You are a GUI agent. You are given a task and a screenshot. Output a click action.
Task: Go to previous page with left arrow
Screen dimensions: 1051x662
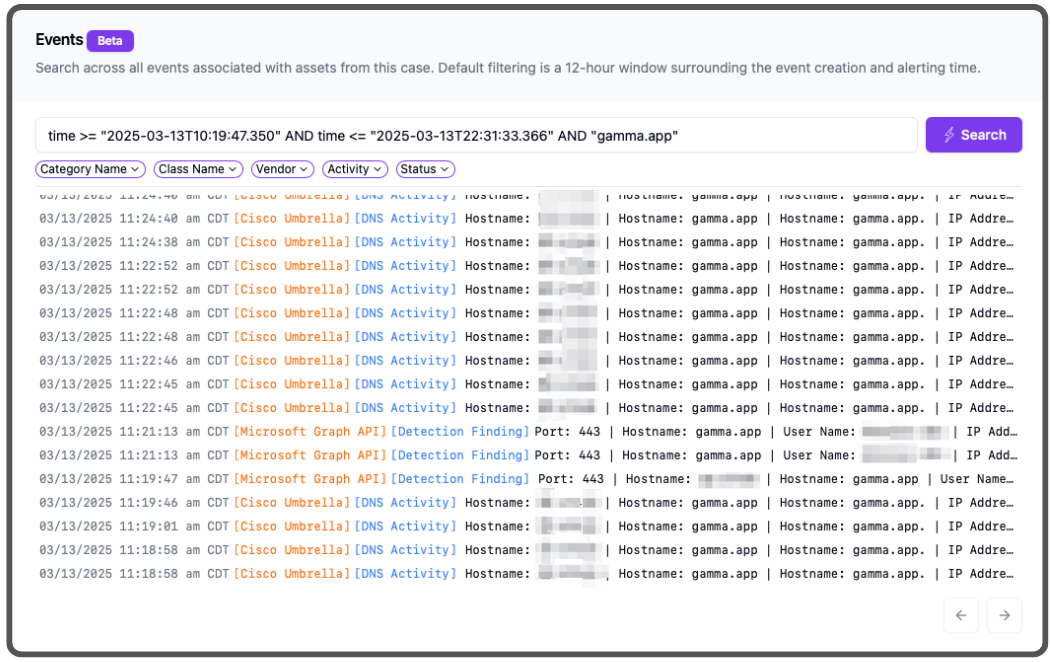tap(961, 616)
